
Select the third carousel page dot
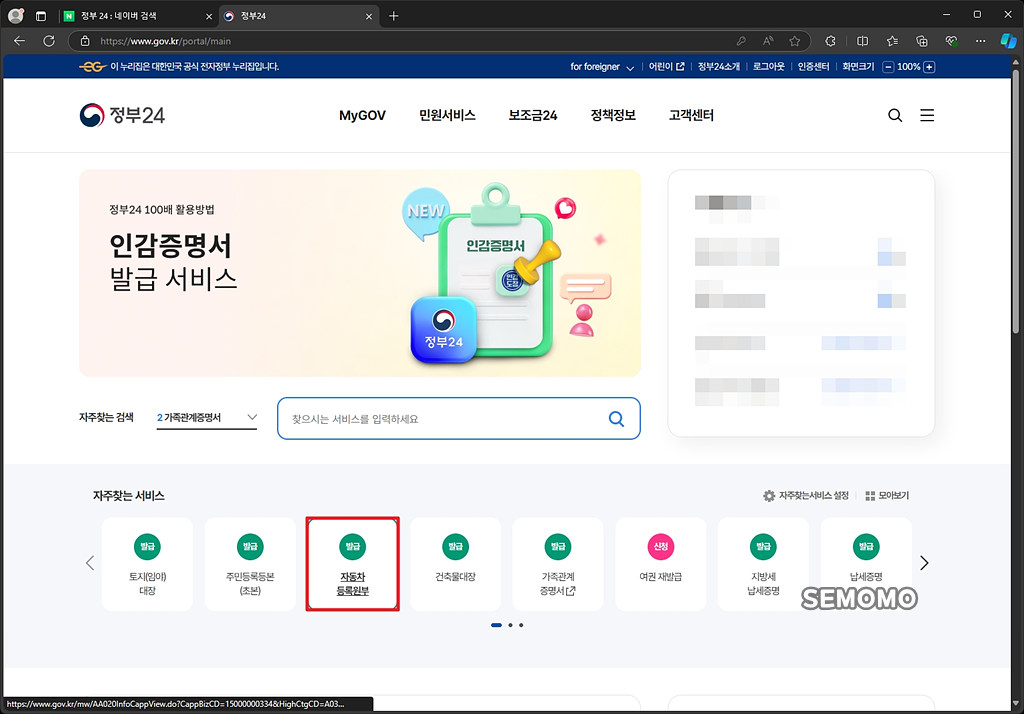point(521,625)
